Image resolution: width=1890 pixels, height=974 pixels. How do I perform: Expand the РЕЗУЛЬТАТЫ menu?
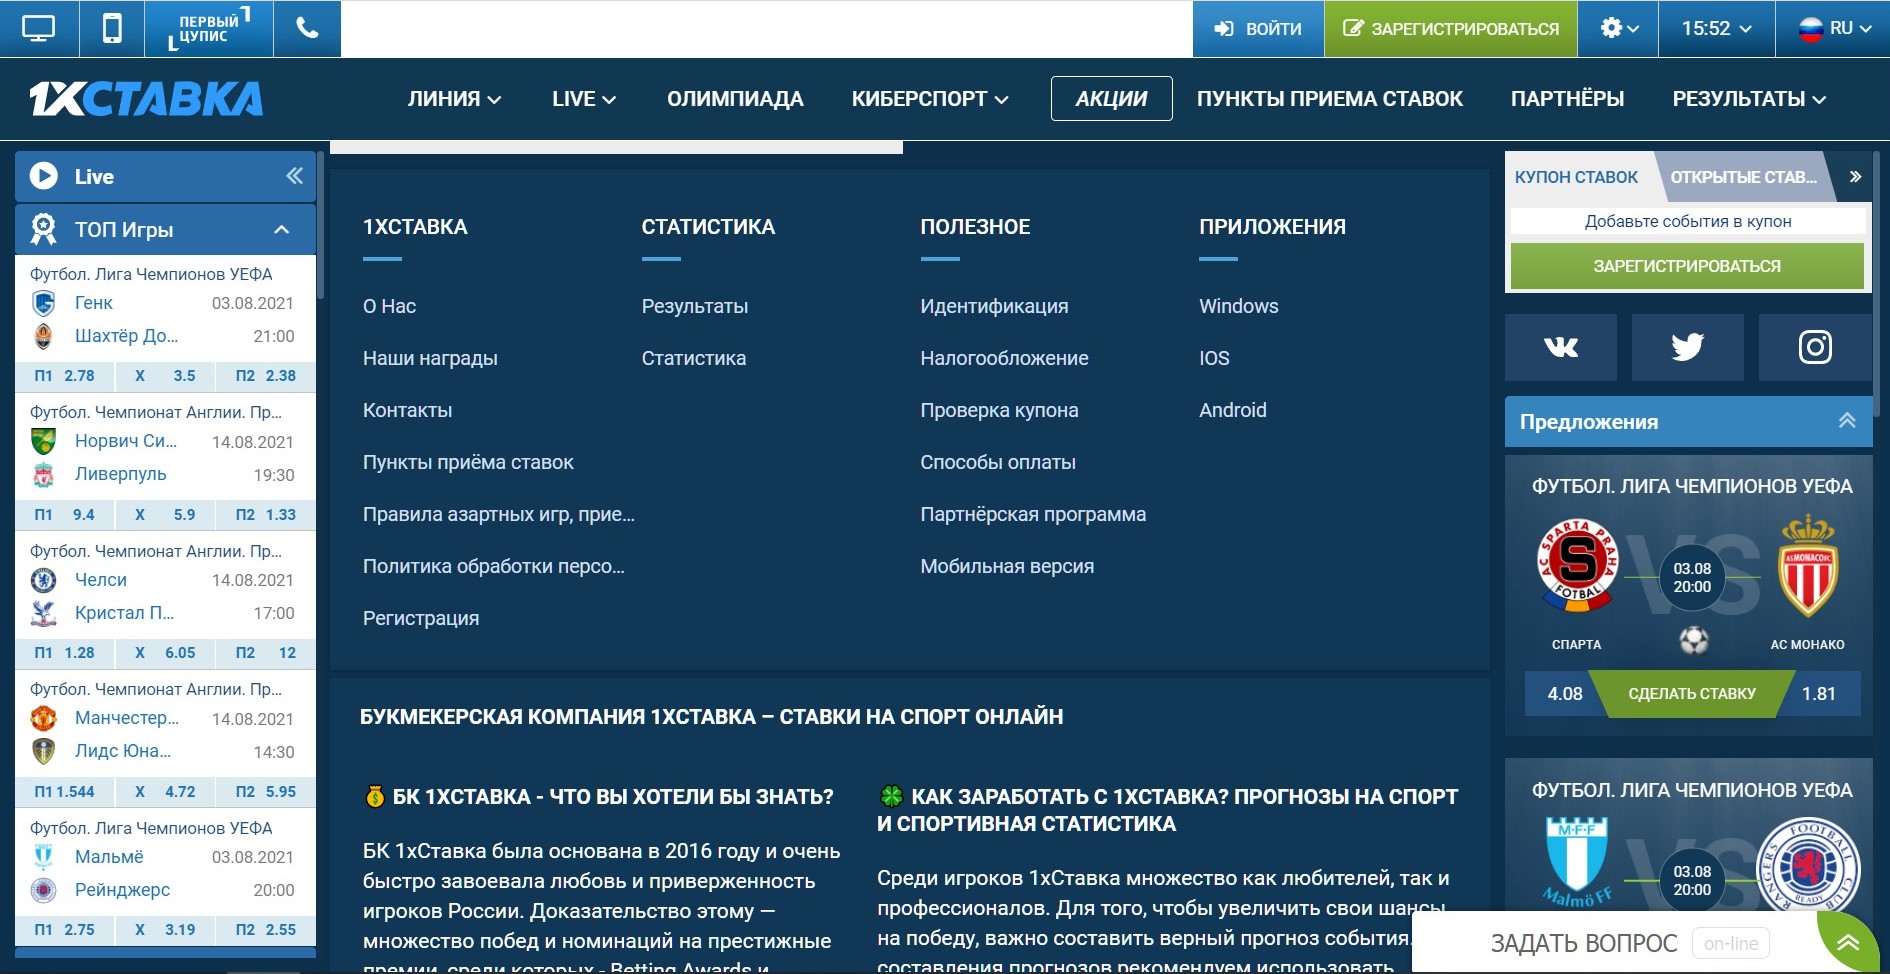[x=1749, y=99]
